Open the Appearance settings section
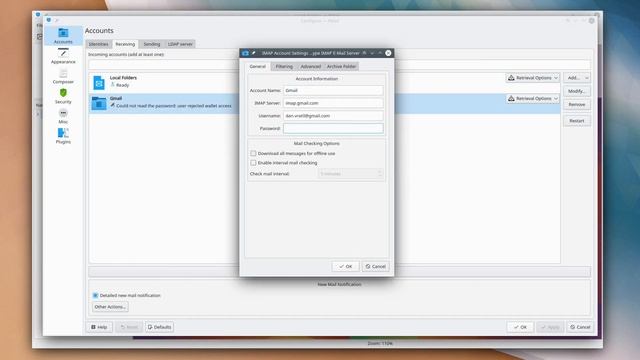 point(63,56)
